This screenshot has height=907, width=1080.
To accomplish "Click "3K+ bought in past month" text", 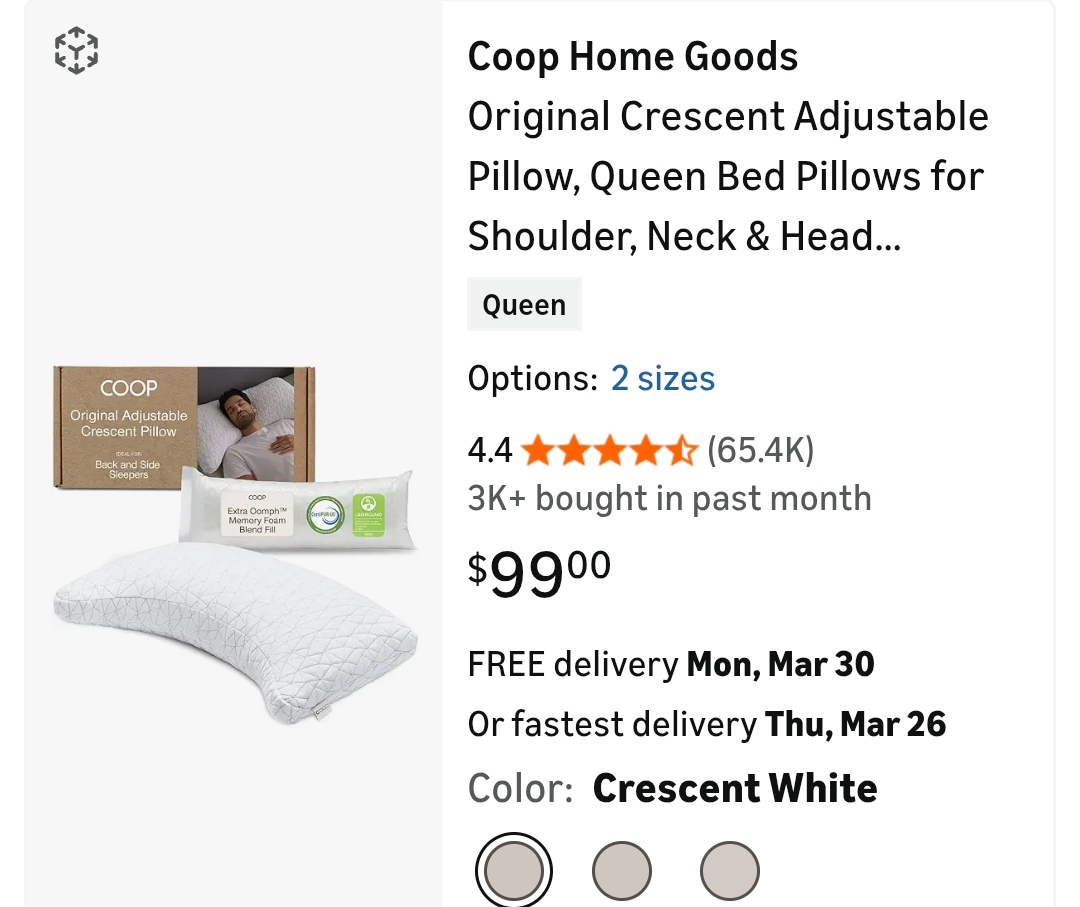I will coord(669,498).
